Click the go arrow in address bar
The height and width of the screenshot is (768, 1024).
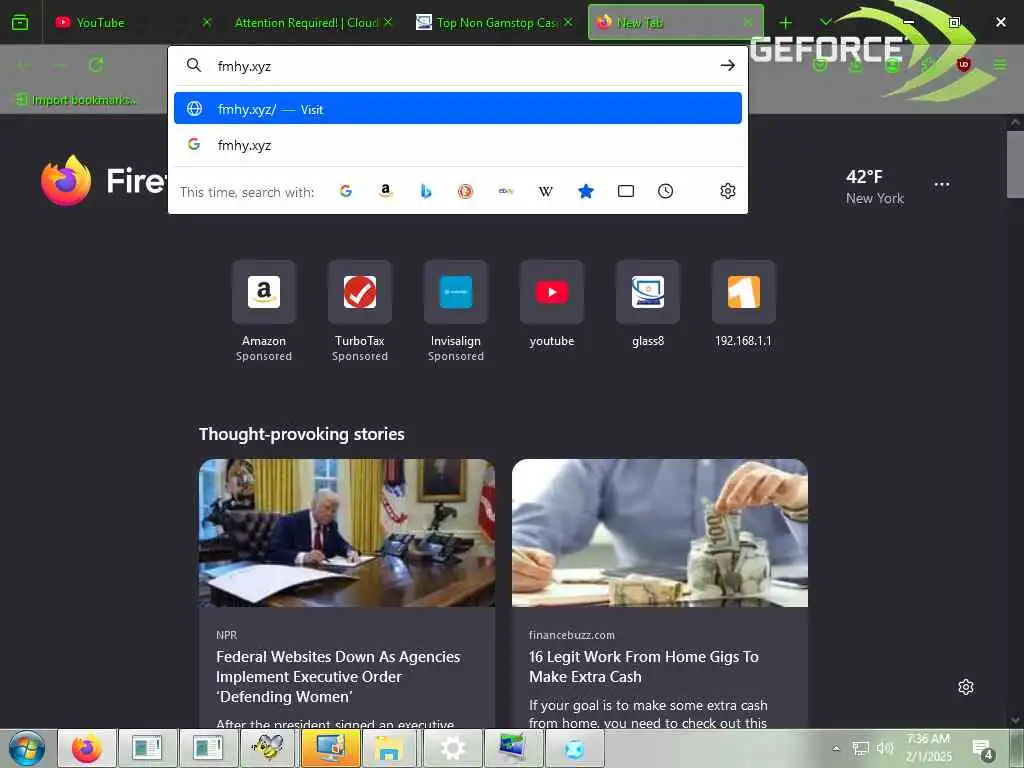728,65
